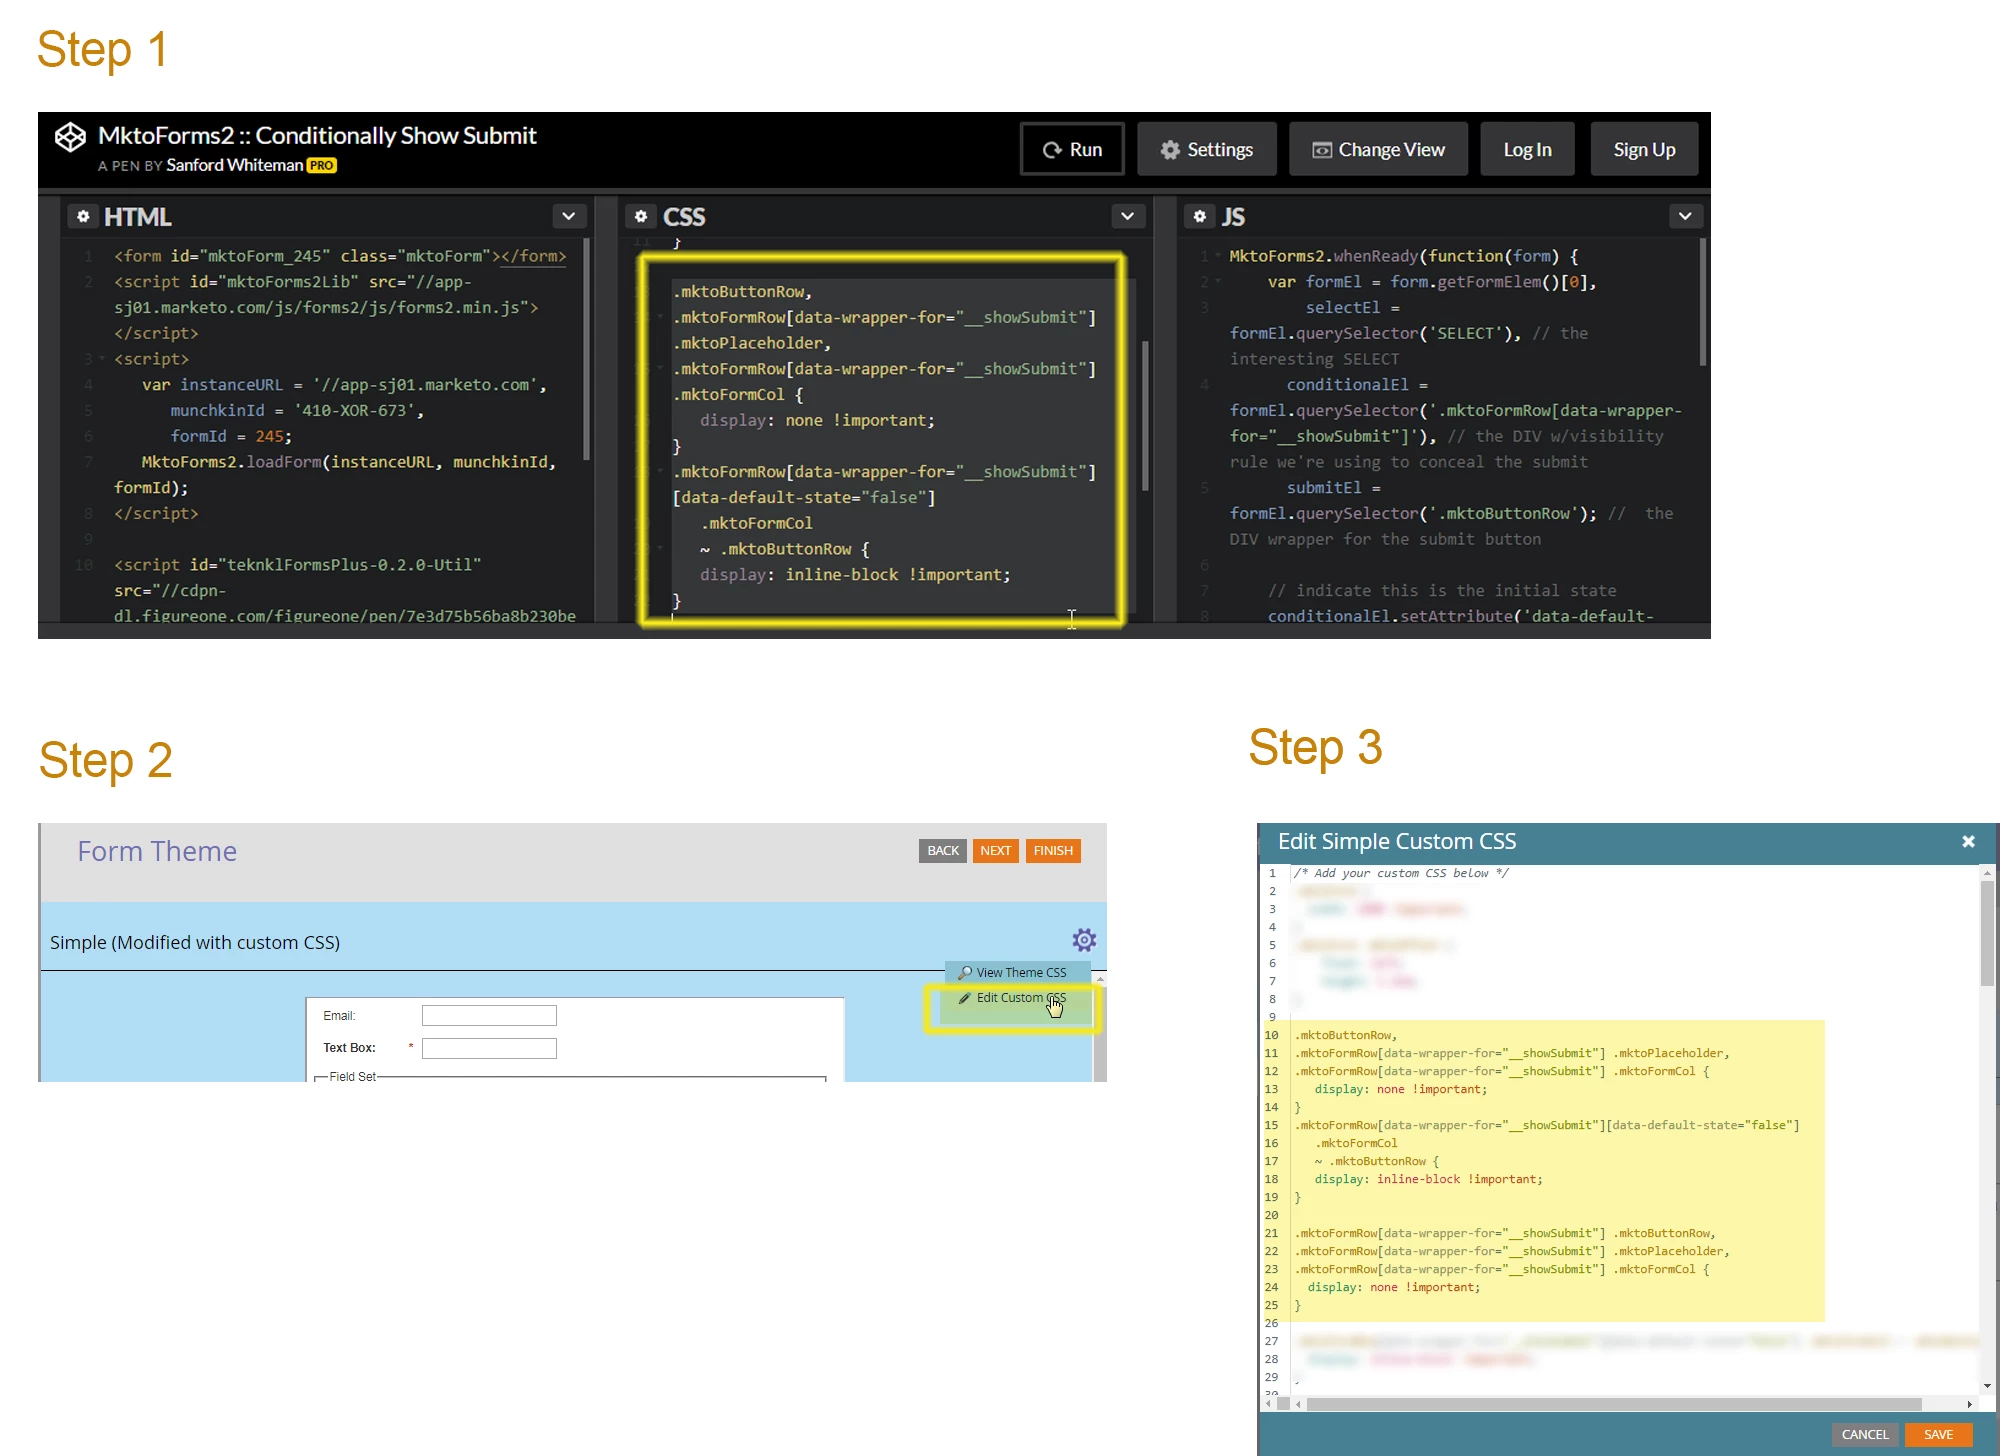Open pen Settings

[x=1206, y=149]
